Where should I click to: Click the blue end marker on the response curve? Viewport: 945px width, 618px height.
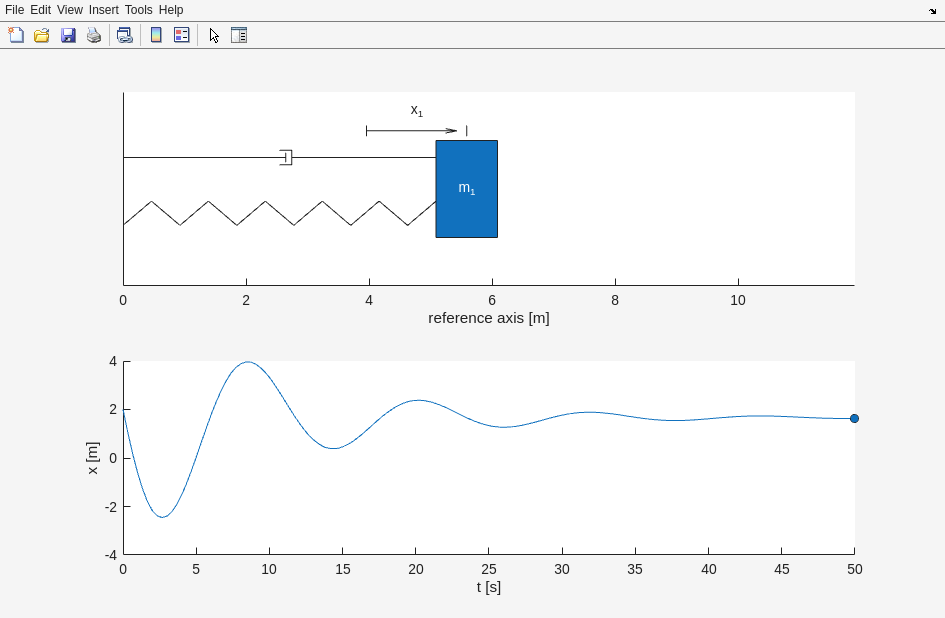coord(854,418)
